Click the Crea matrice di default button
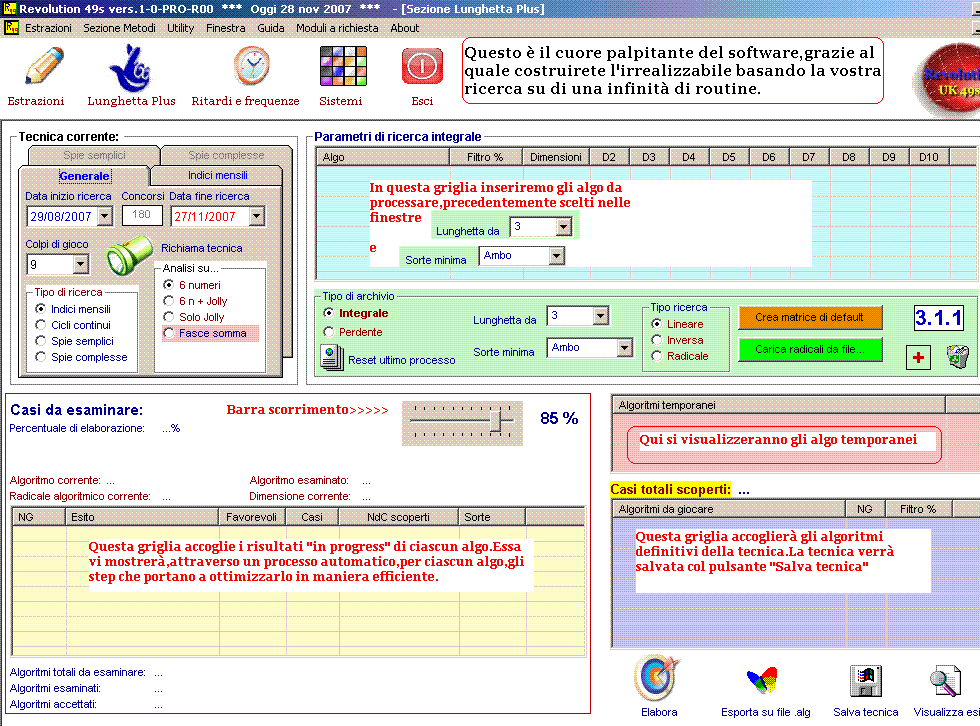This screenshot has height=726, width=980. point(809,317)
